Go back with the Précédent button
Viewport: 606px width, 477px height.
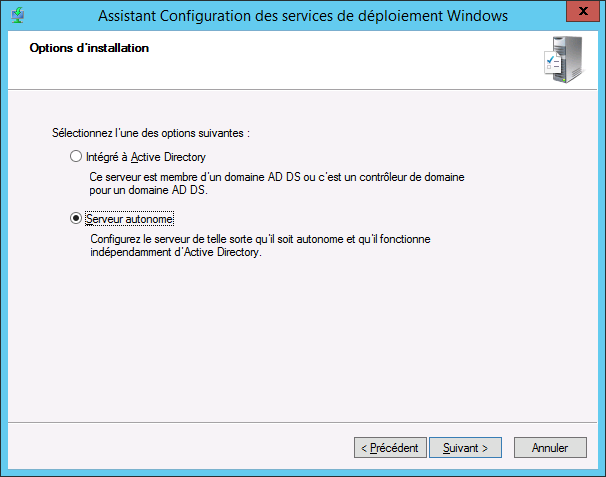click(x=391, y=447)
